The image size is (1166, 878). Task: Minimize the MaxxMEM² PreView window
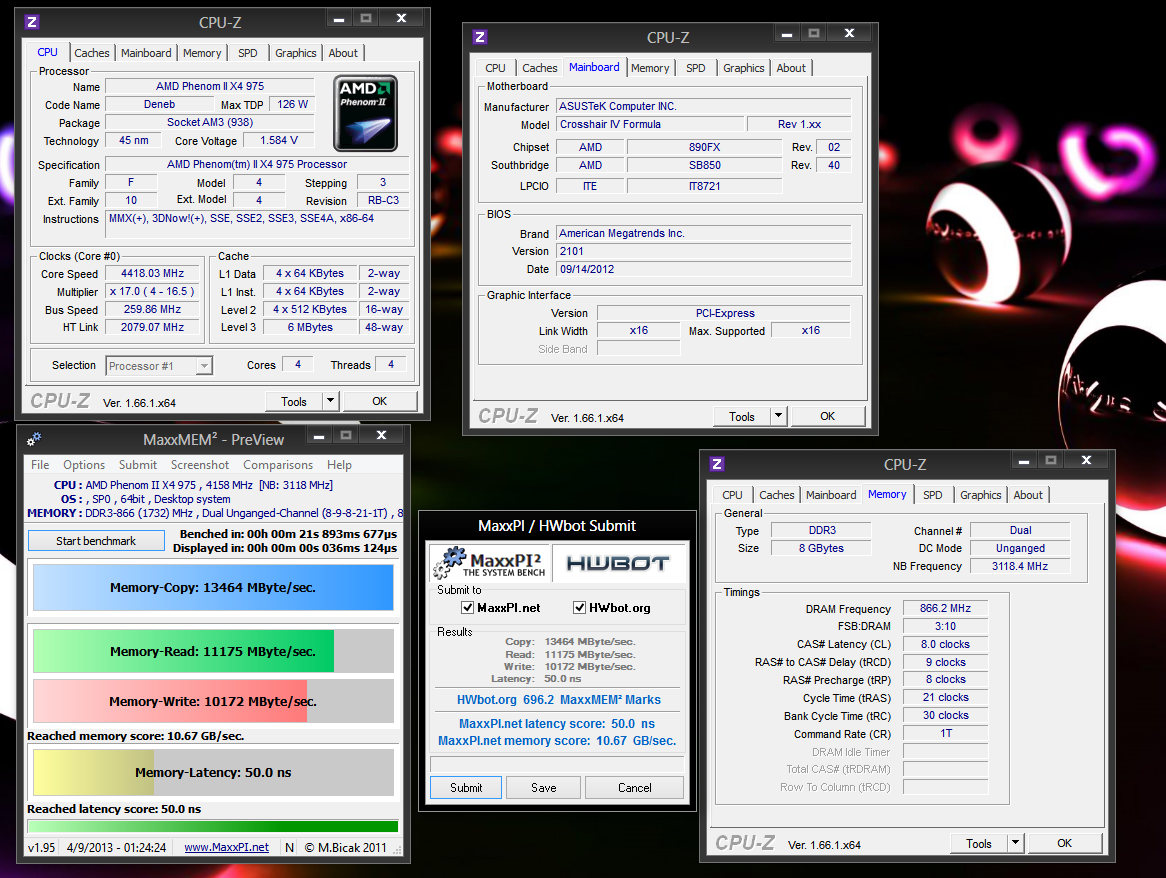point(319,436)
